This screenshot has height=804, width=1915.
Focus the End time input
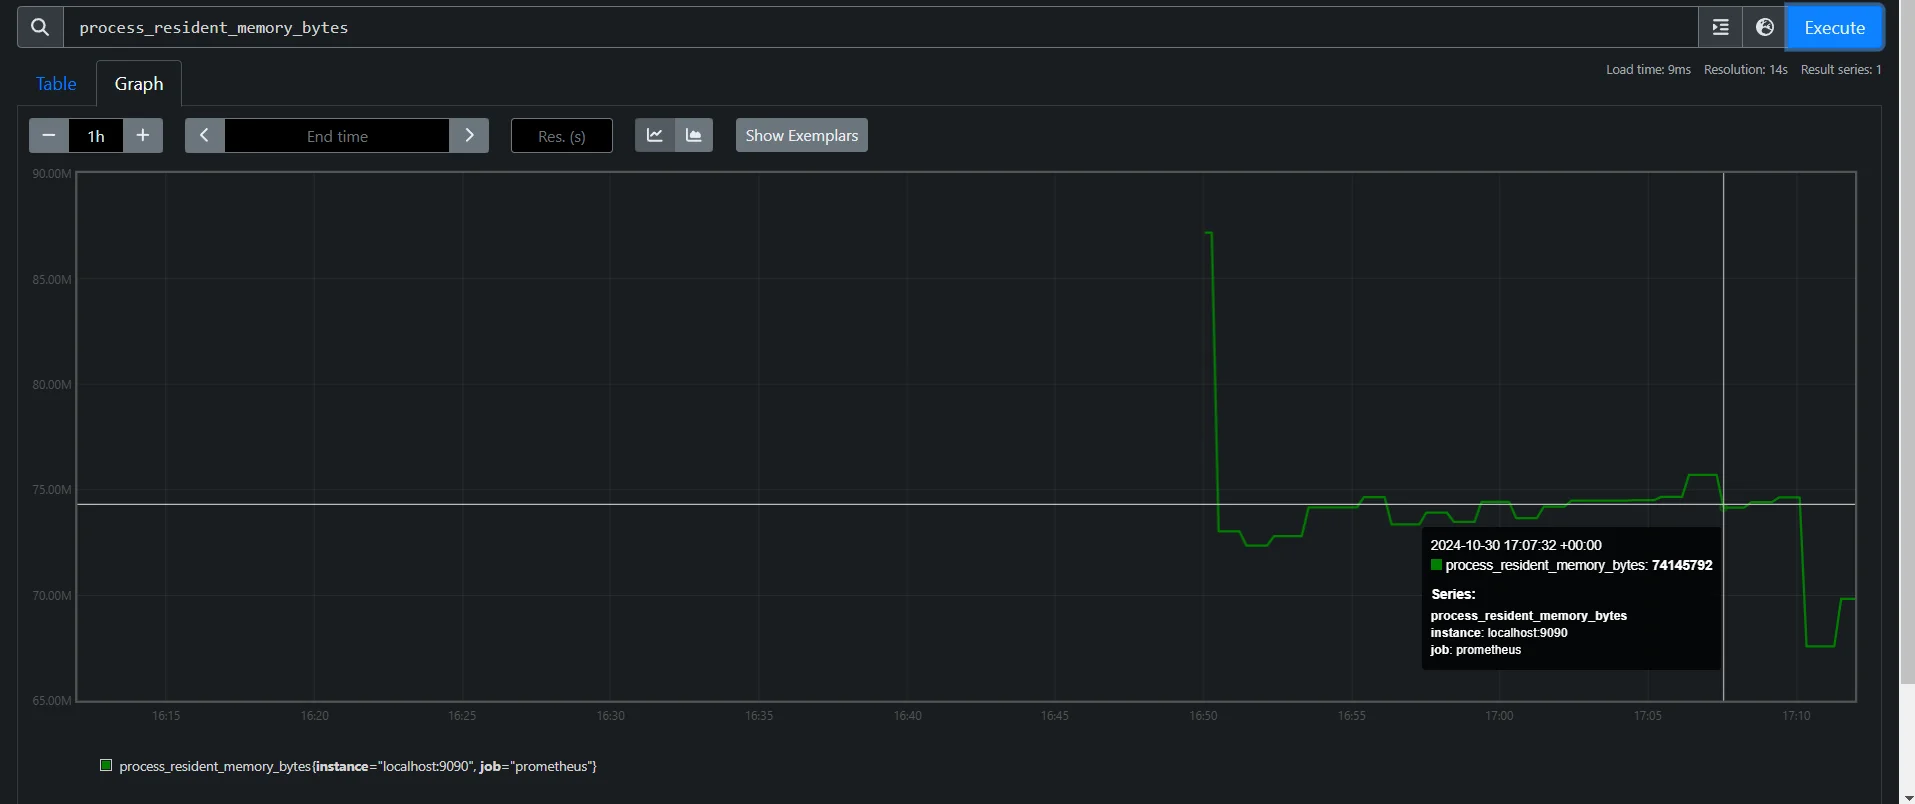coord(337,136)
